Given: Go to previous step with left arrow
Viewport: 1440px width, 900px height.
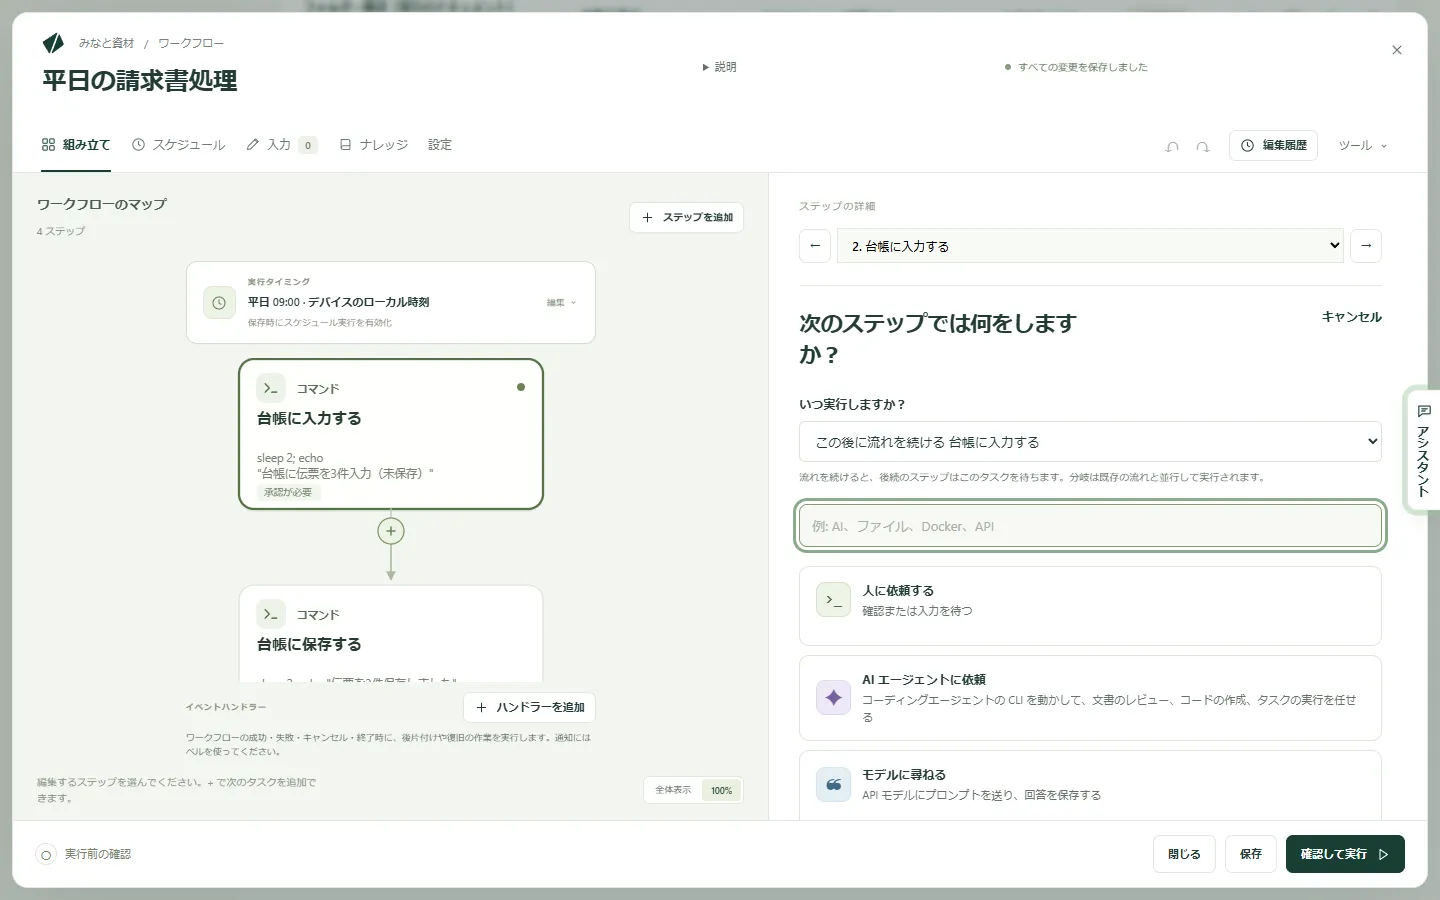Looking at the screenshot, I should pyautogui.click(x=815, y=246).
